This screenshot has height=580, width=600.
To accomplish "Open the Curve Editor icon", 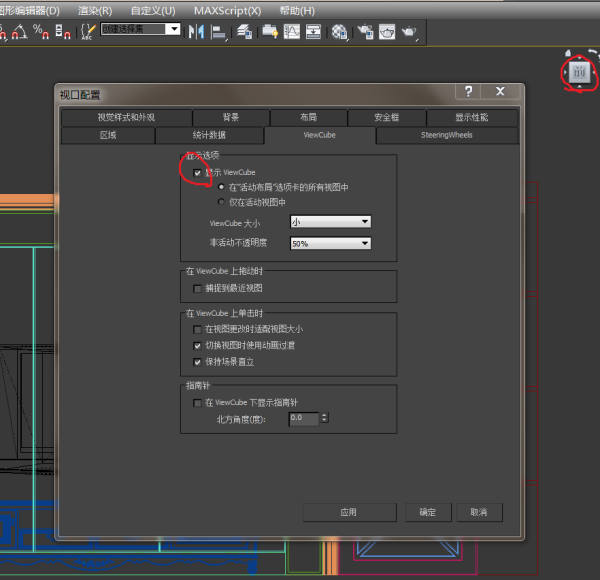I will pyautogui.click(x=292, y=31).
